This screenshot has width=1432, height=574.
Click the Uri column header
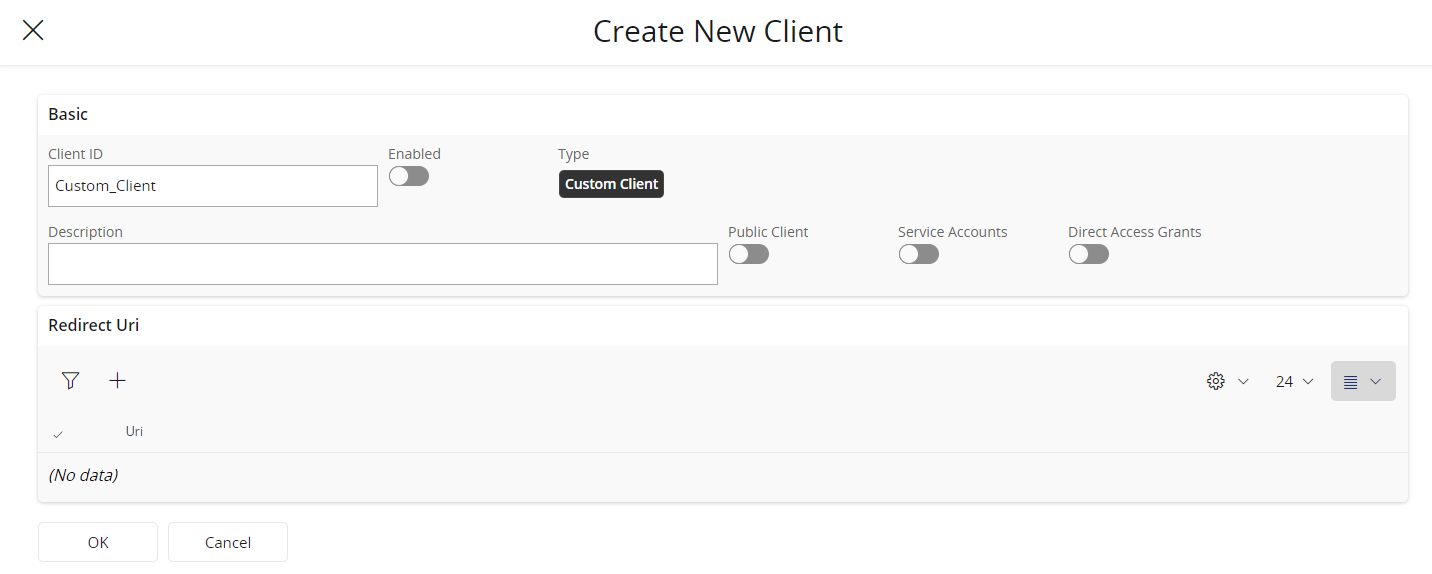(134, 431)
